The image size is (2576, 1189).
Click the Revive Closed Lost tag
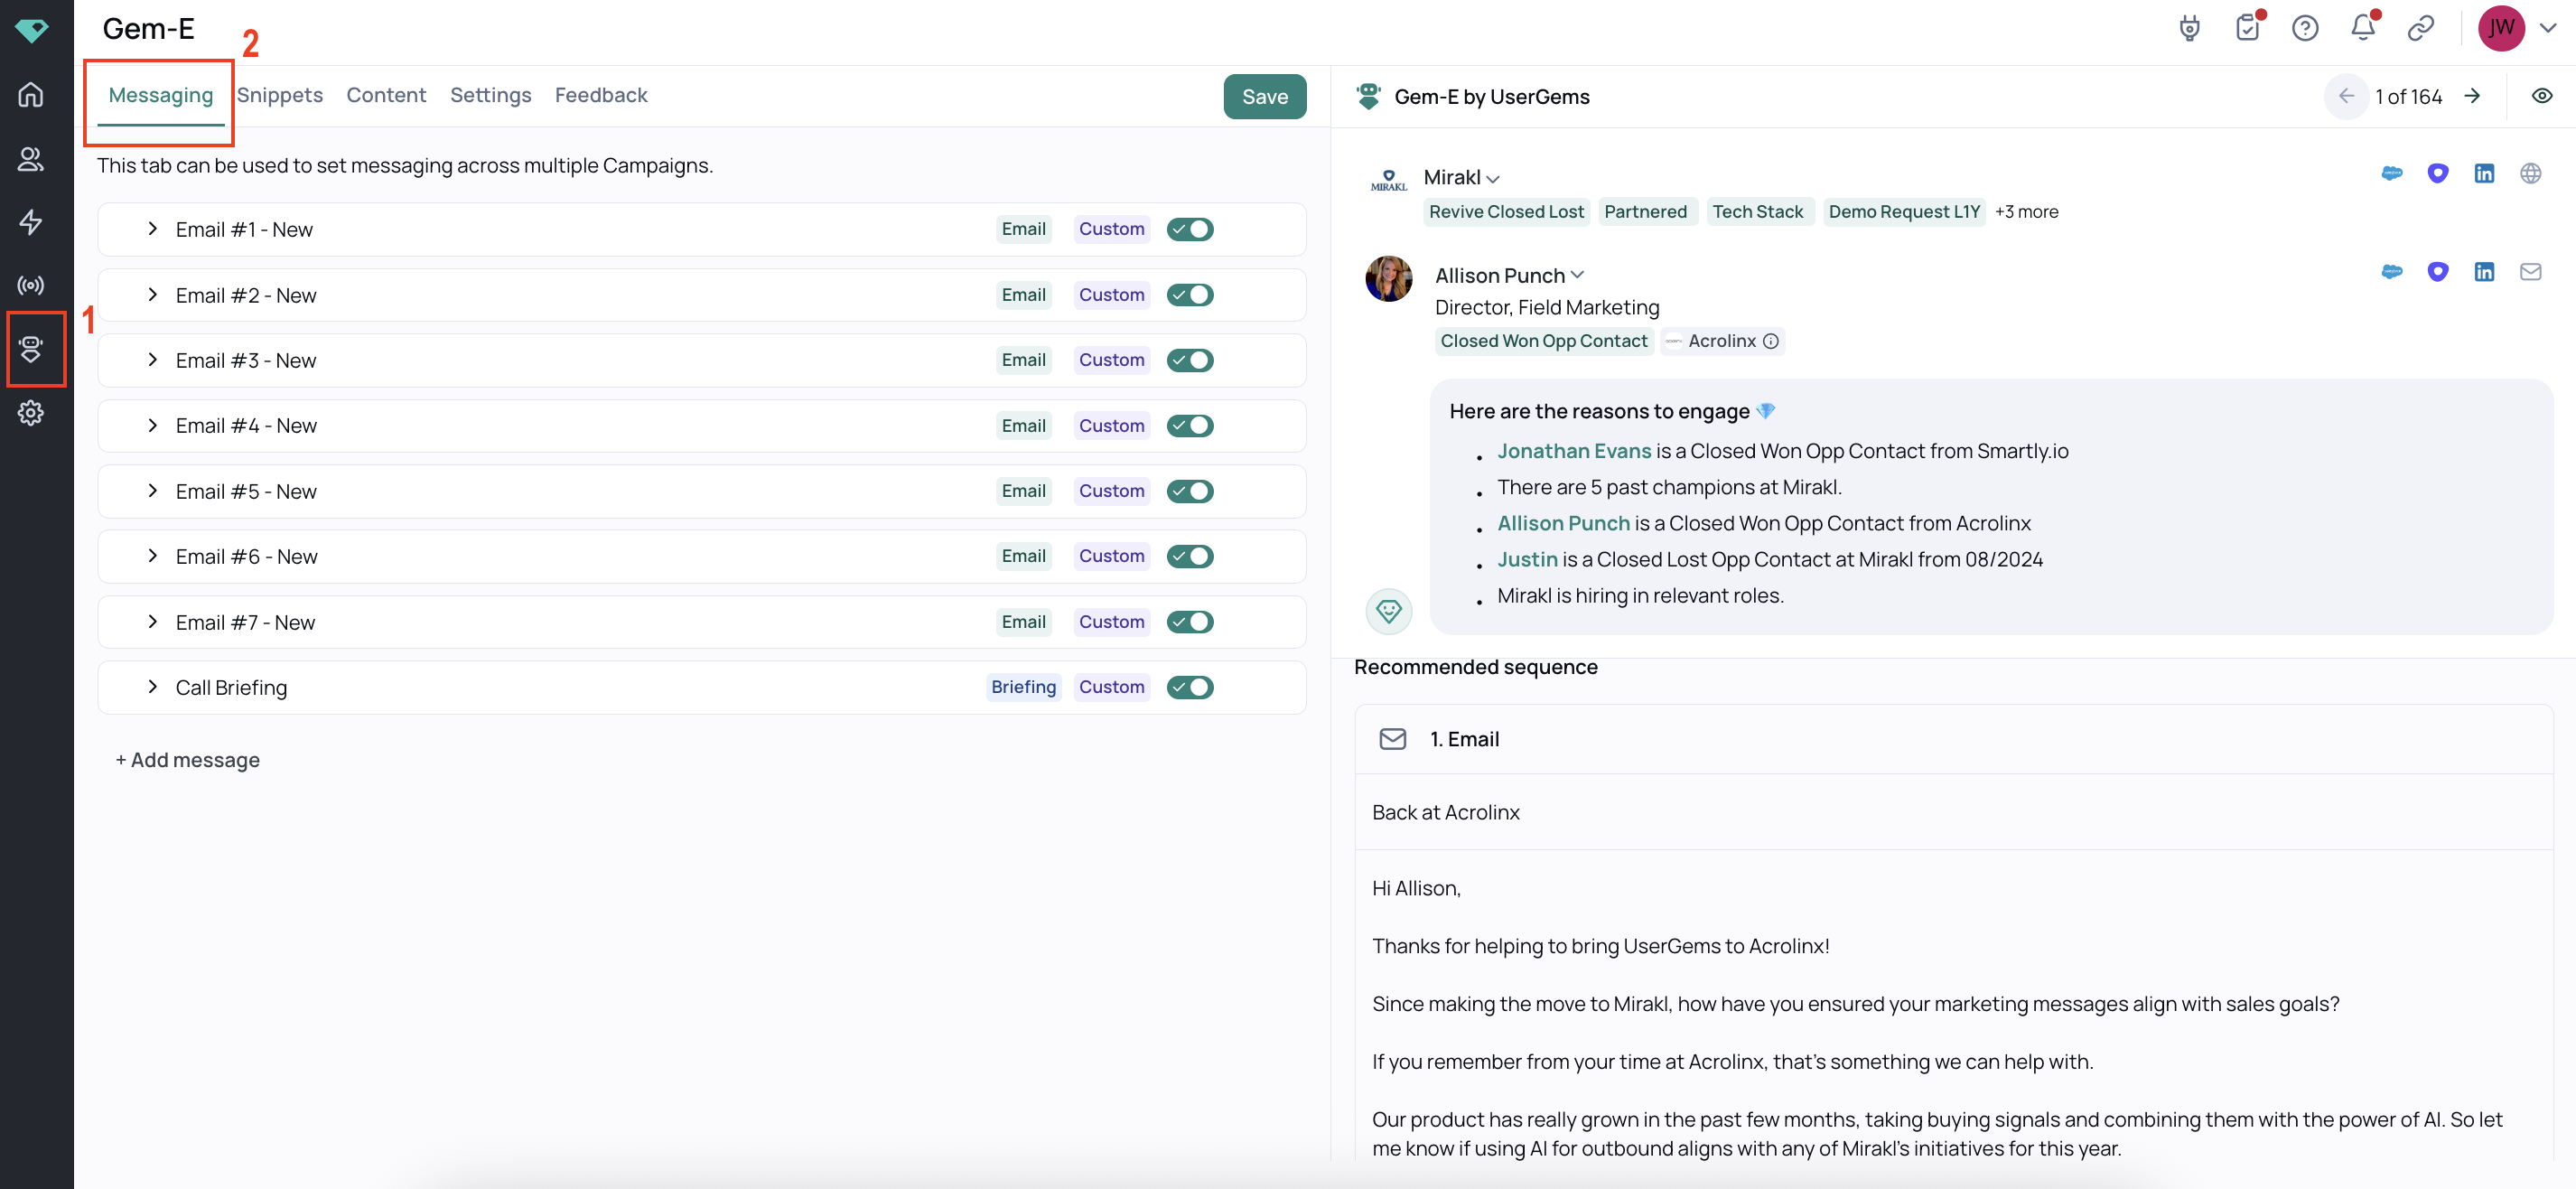(1506, 212)
